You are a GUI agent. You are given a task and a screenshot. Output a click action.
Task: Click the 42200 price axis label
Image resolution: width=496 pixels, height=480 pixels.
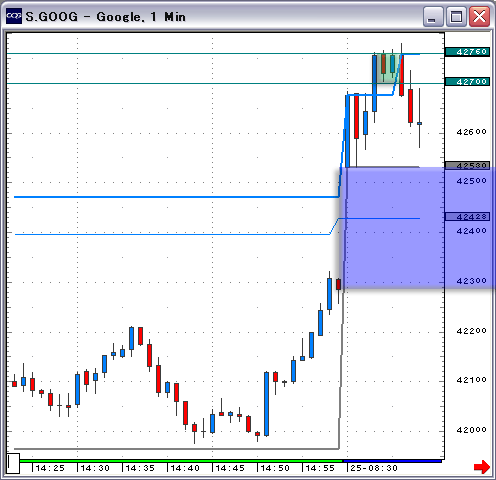(x=471, y=331)
